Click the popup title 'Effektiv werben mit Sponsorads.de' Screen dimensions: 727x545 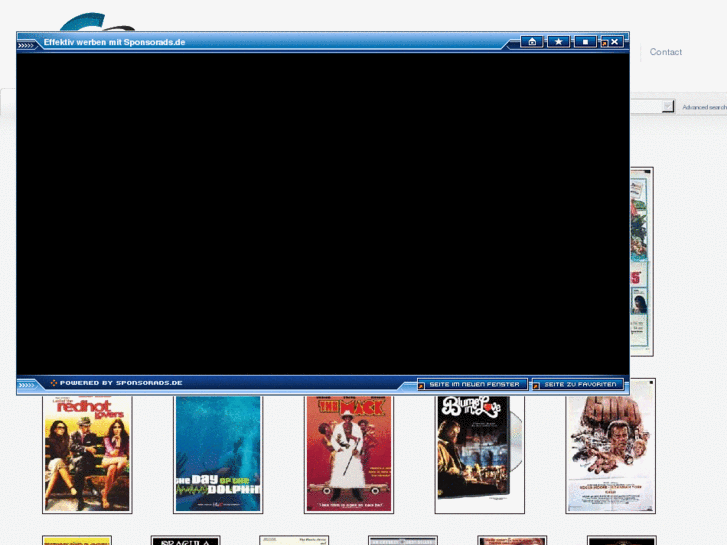pyautogui.click(x=114, y=42)
